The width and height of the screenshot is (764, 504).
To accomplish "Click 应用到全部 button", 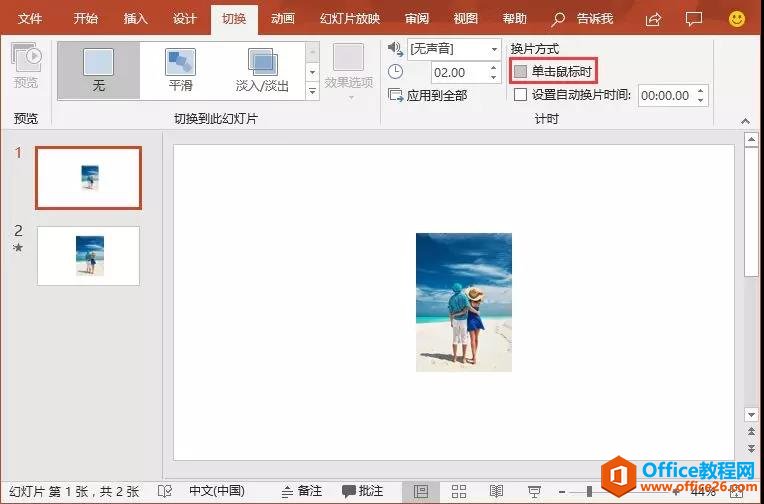I will click(428, 95).
